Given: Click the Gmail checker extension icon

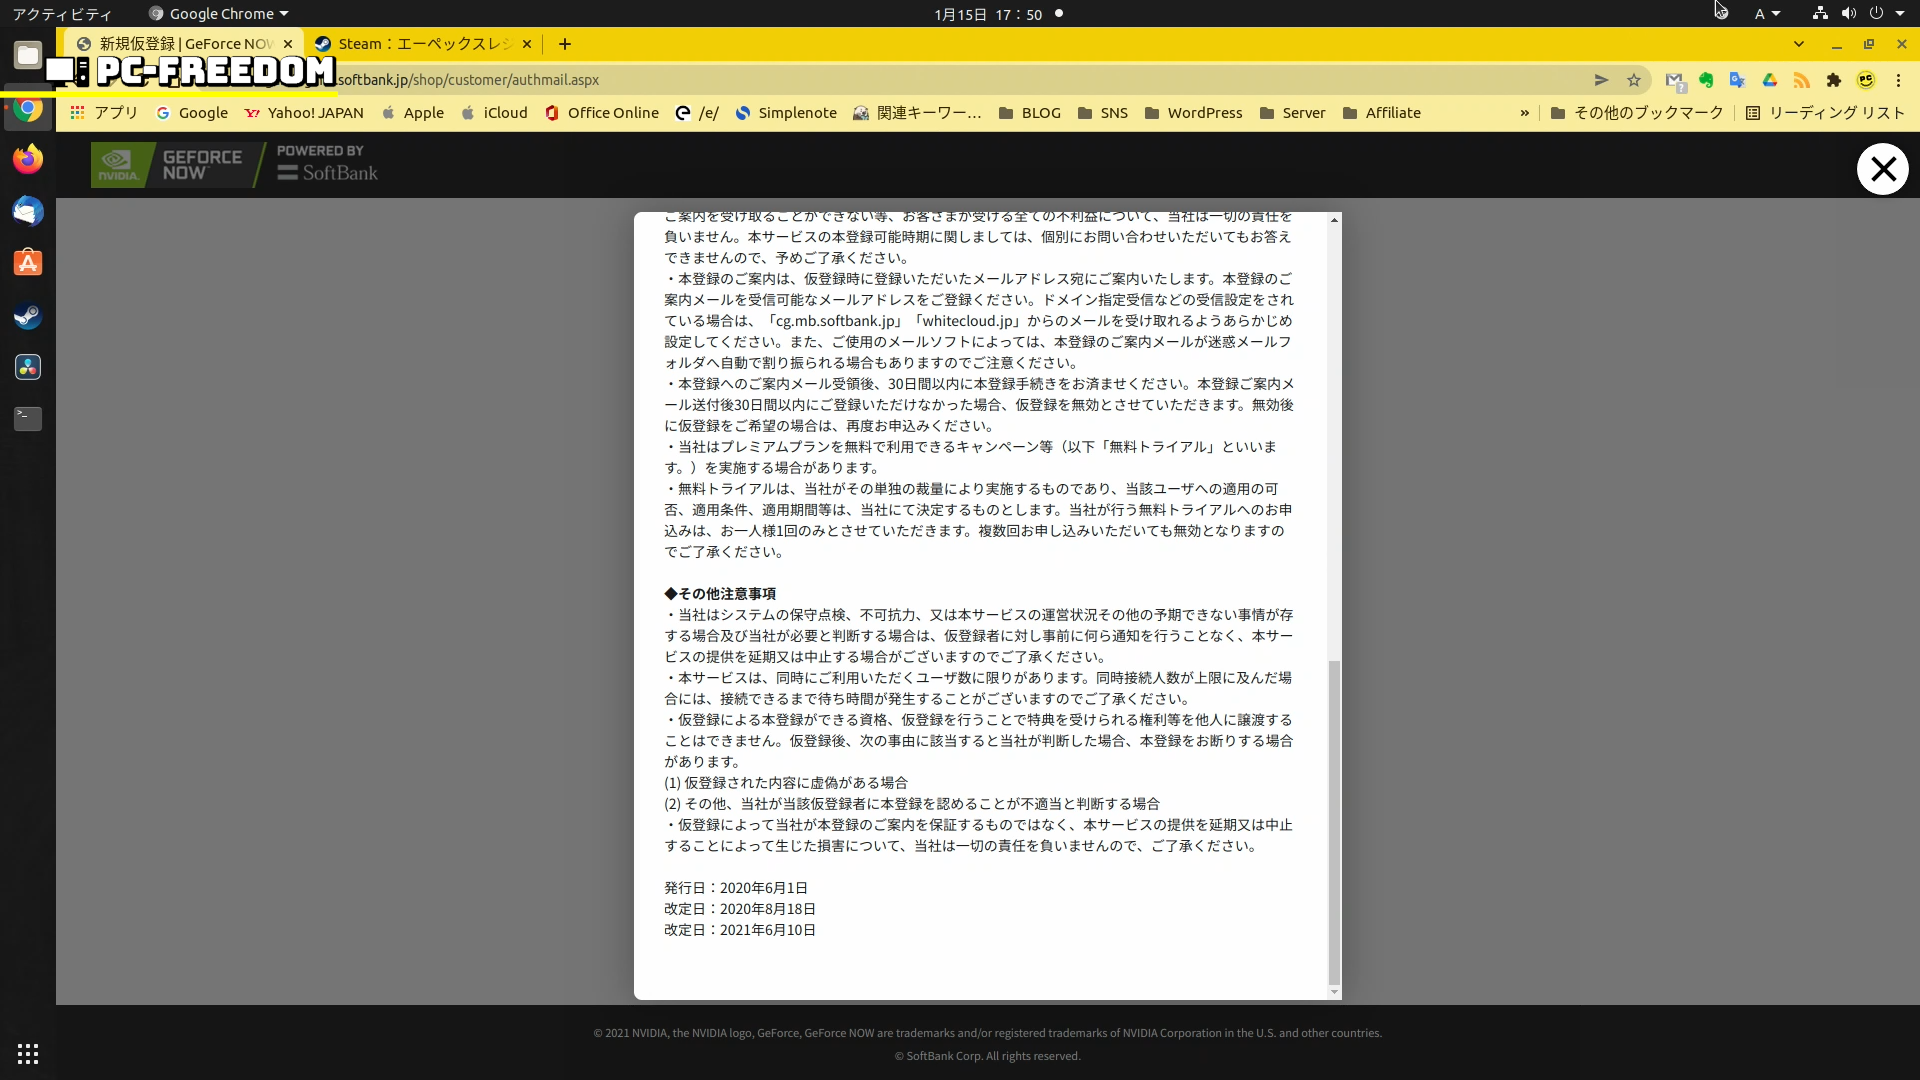Looking at the screenshot, I should tap(1674, 80).
